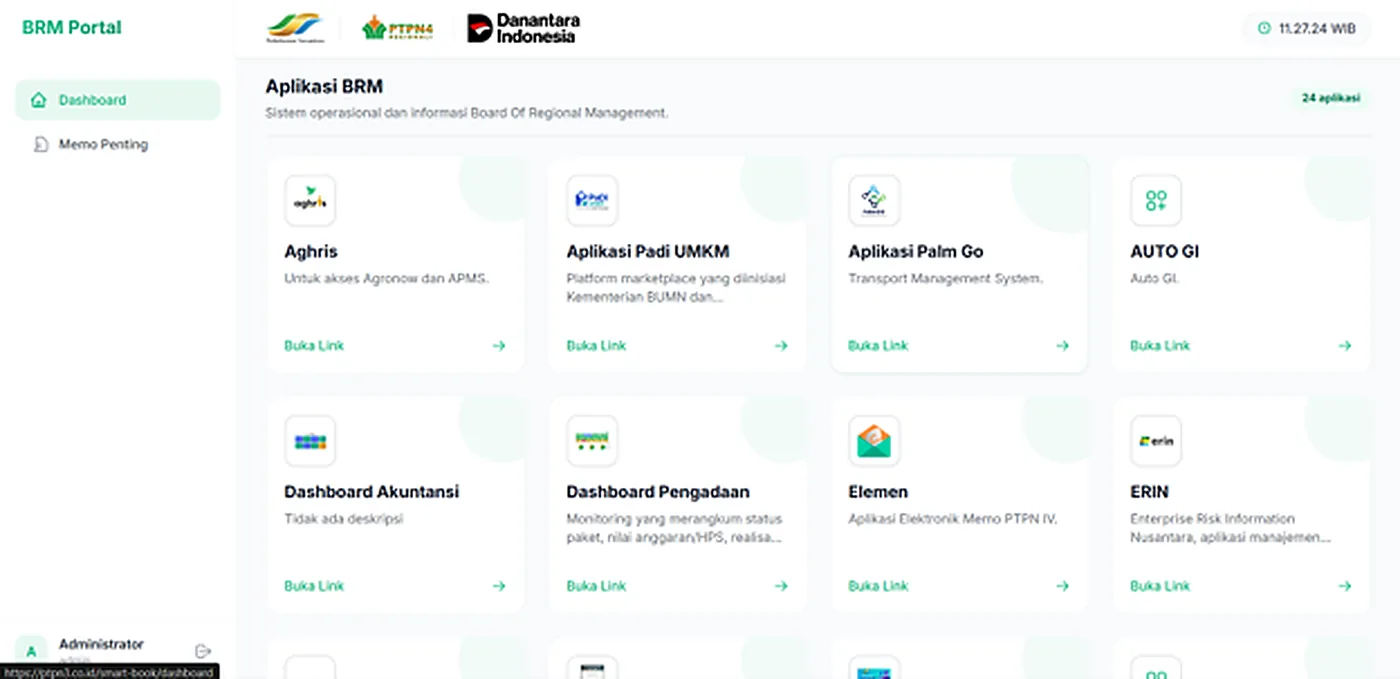Click the 11.27.24 WIB time display
1400x679 pixels.
coord(1317,29)
